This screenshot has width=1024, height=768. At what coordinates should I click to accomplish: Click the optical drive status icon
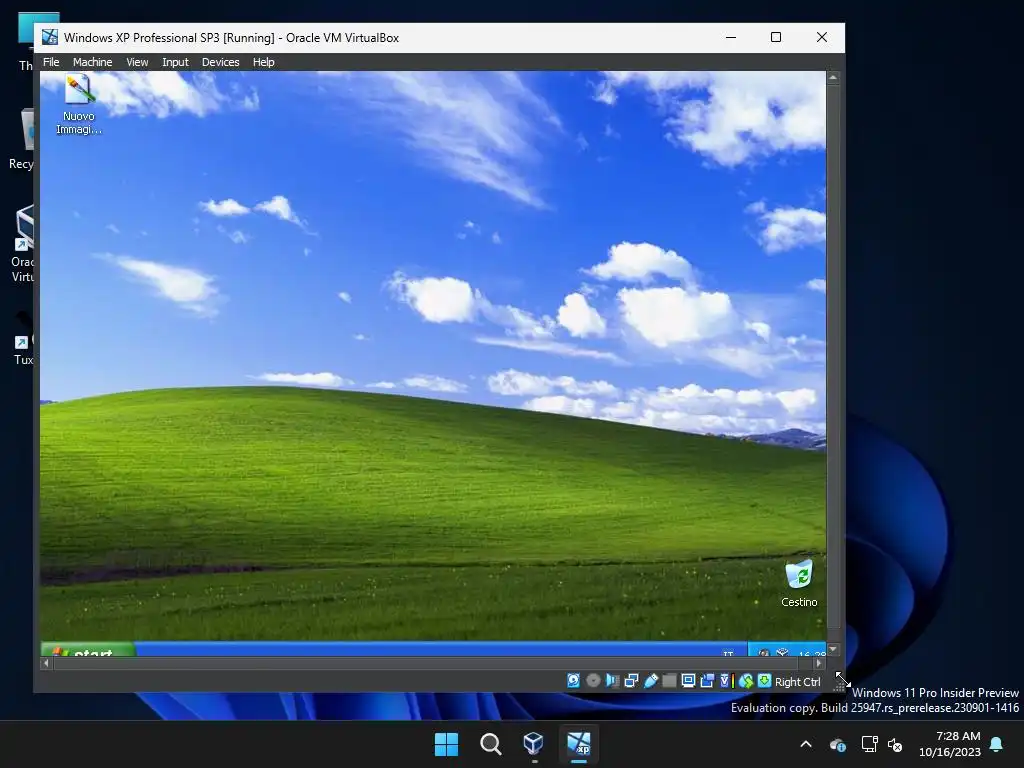tap(593, 680)
